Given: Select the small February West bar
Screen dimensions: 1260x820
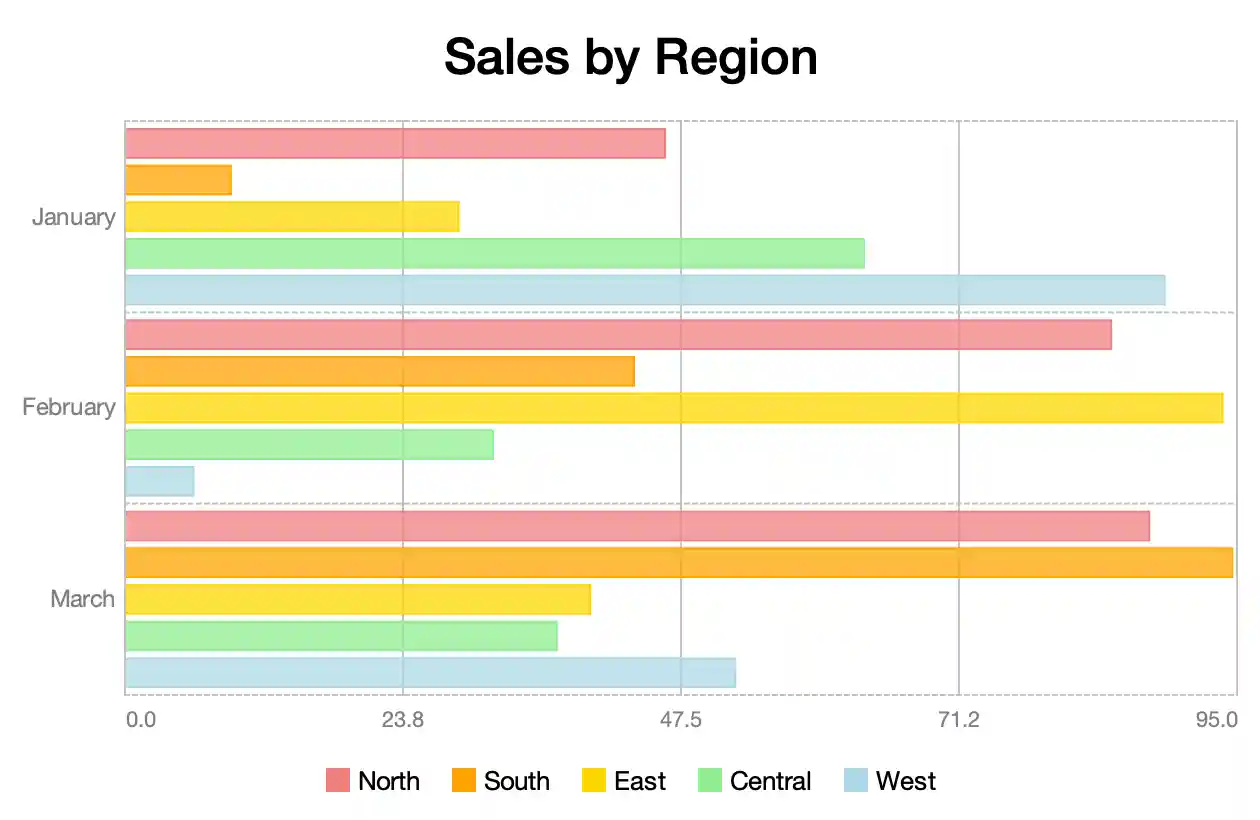Looking at the screenshot, I should pyautogui.click(x=159, y=481).
